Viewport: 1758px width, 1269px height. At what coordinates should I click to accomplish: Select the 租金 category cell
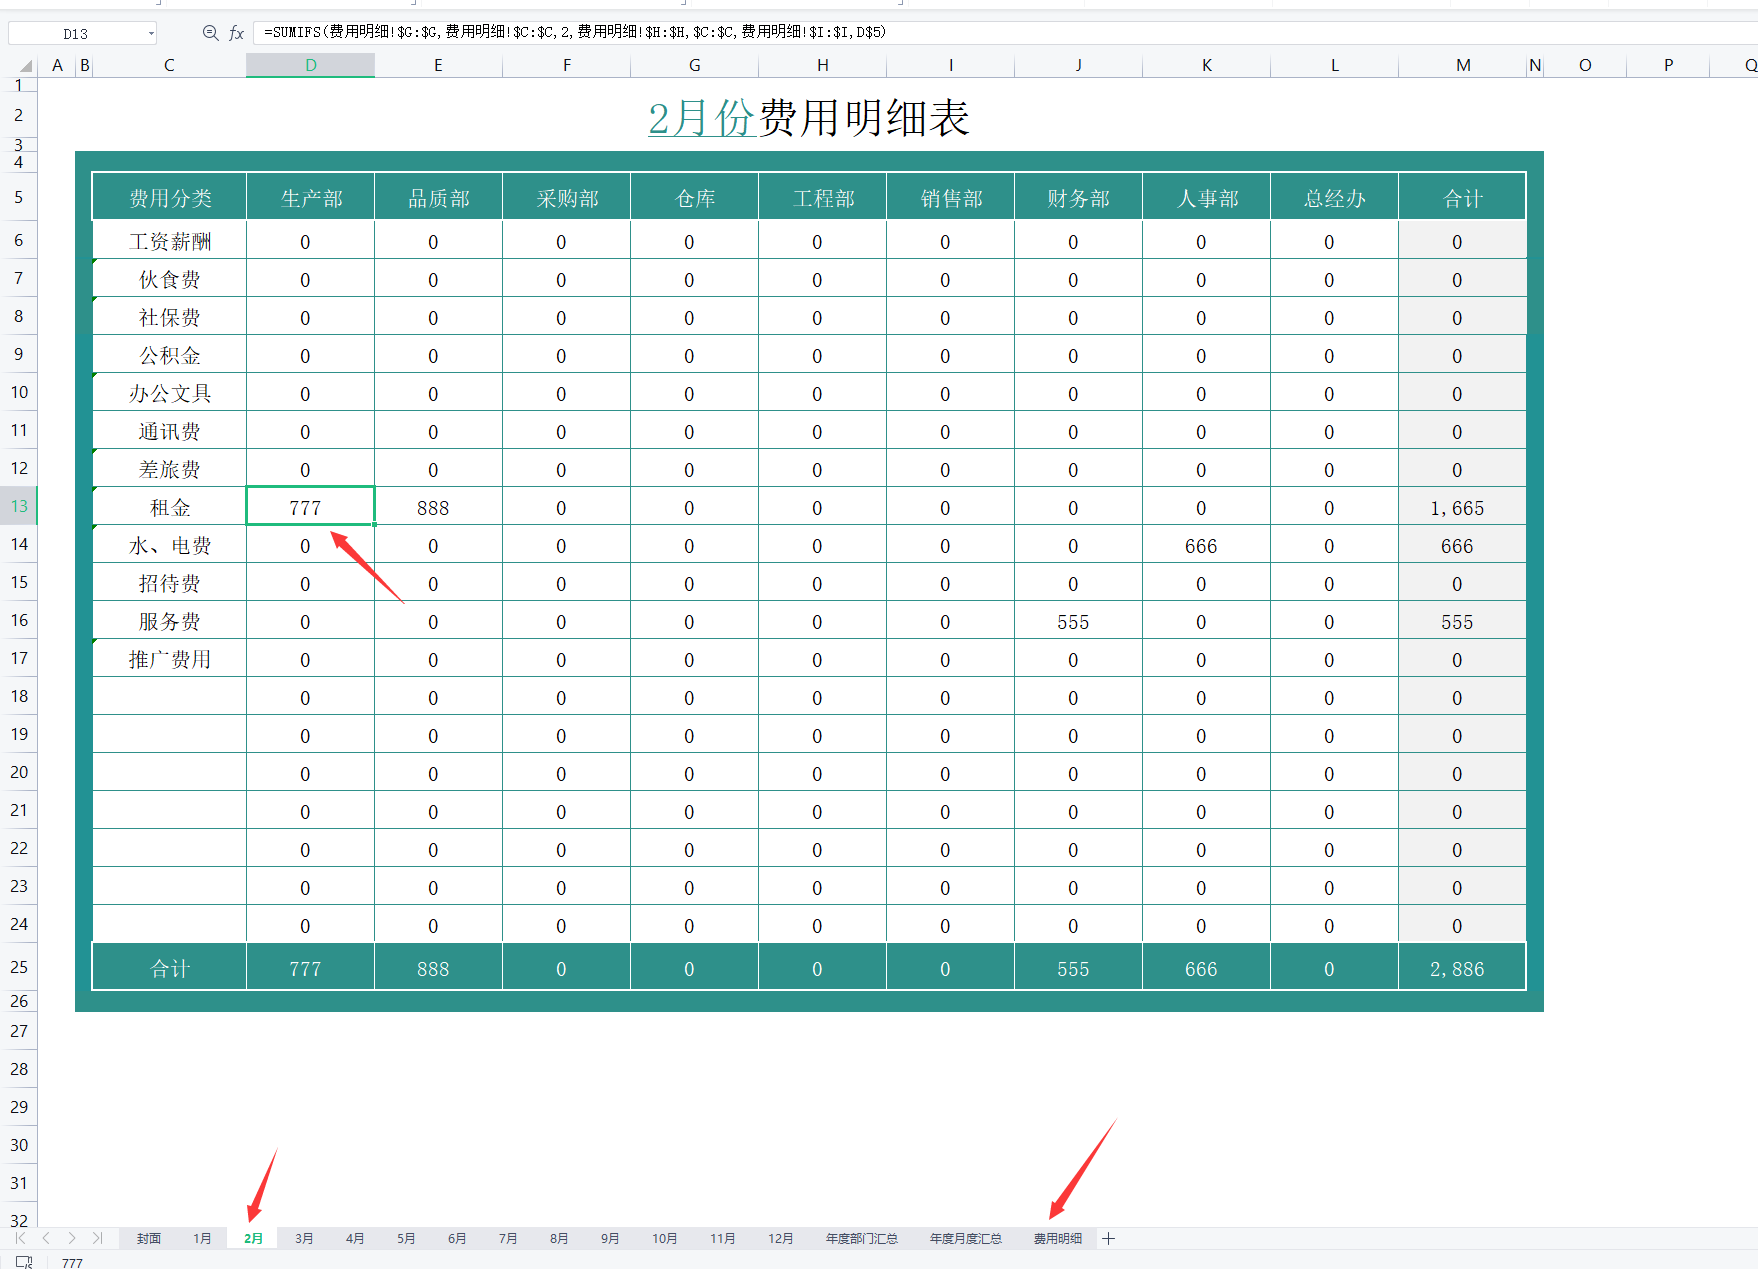[x=170, y=507]
